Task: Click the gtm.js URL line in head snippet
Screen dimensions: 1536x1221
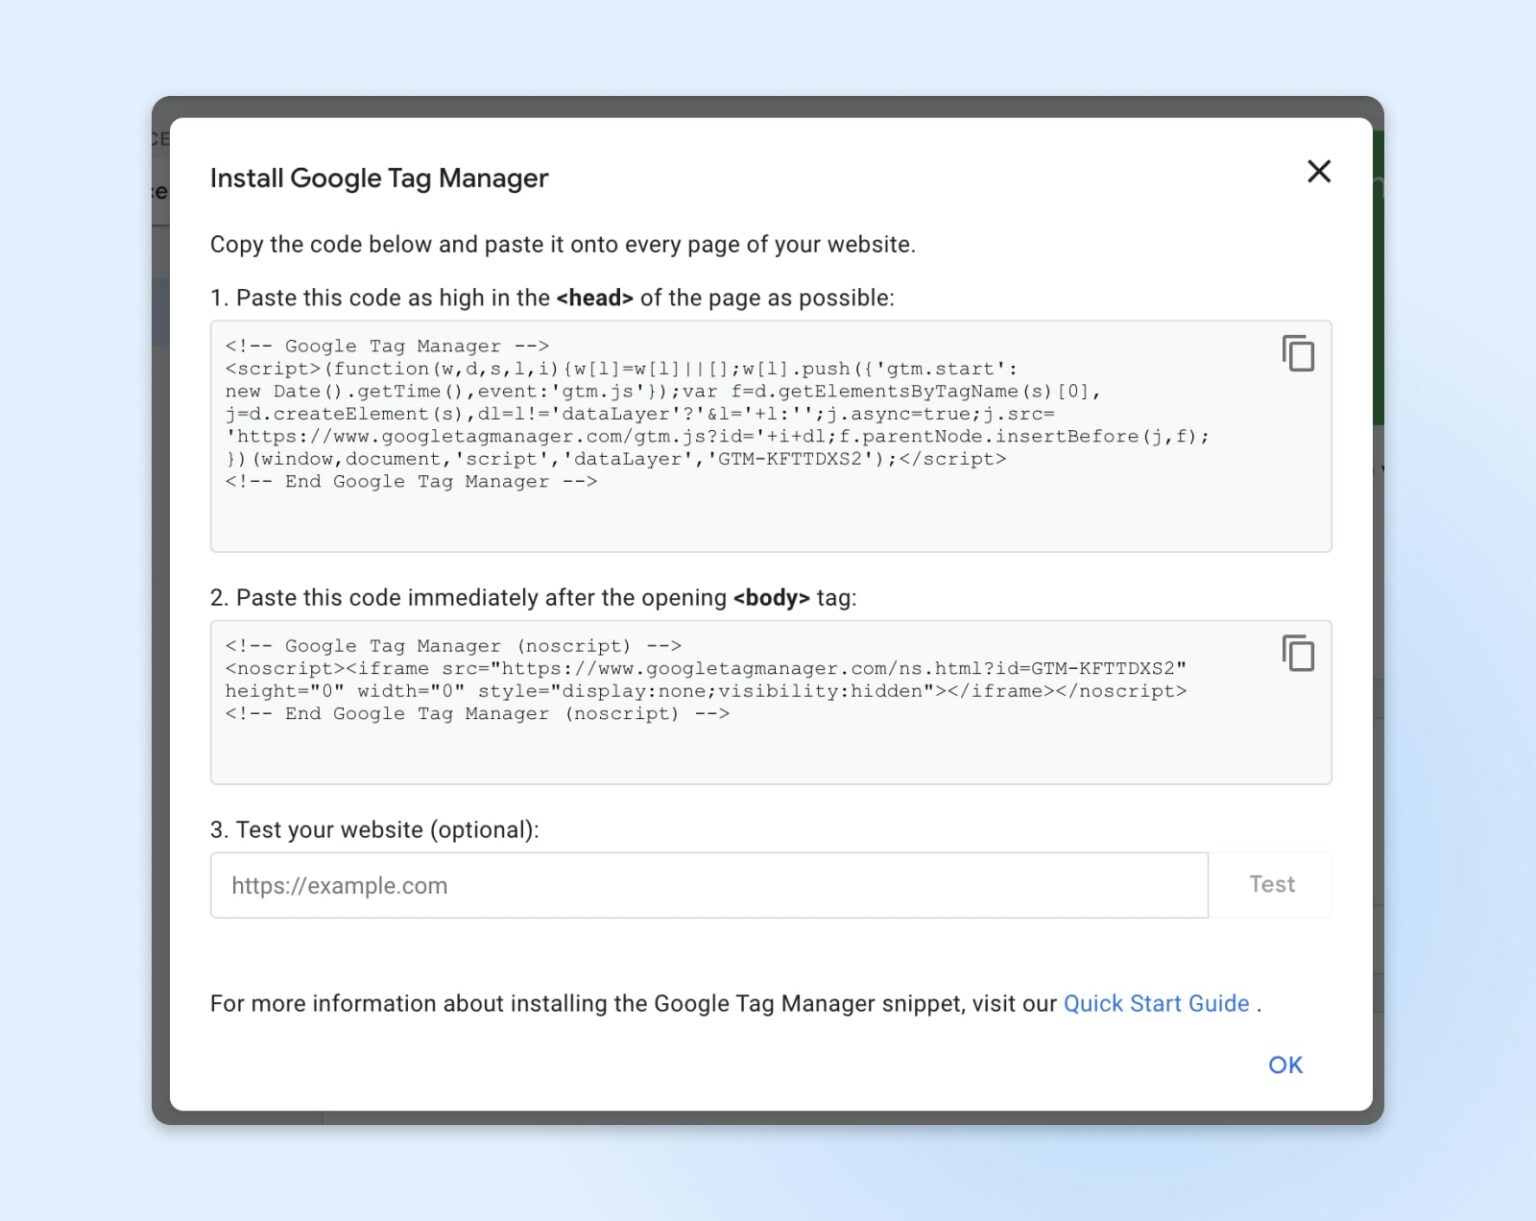Action: pos(716,437)
